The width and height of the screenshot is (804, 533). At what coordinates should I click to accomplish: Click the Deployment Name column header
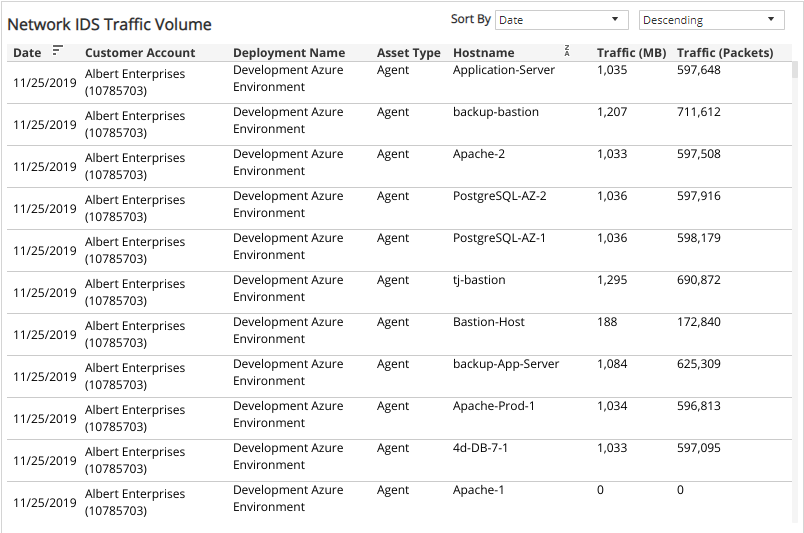(289, 53)
